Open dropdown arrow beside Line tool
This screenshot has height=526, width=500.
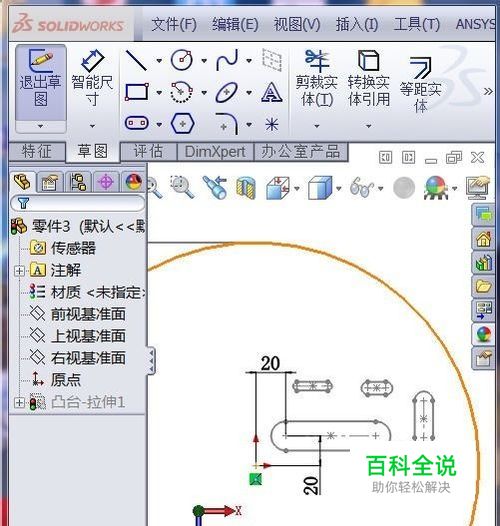click(159, 61)
